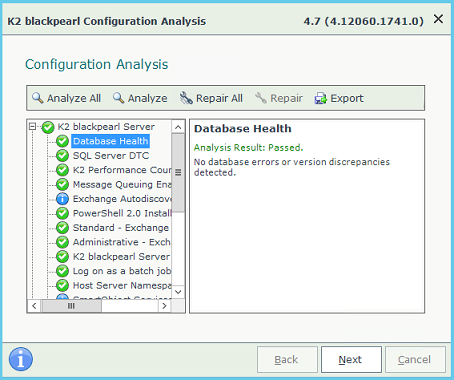
Task: Click the tree scroll up arrow
Action: click(x=178, y=127)
